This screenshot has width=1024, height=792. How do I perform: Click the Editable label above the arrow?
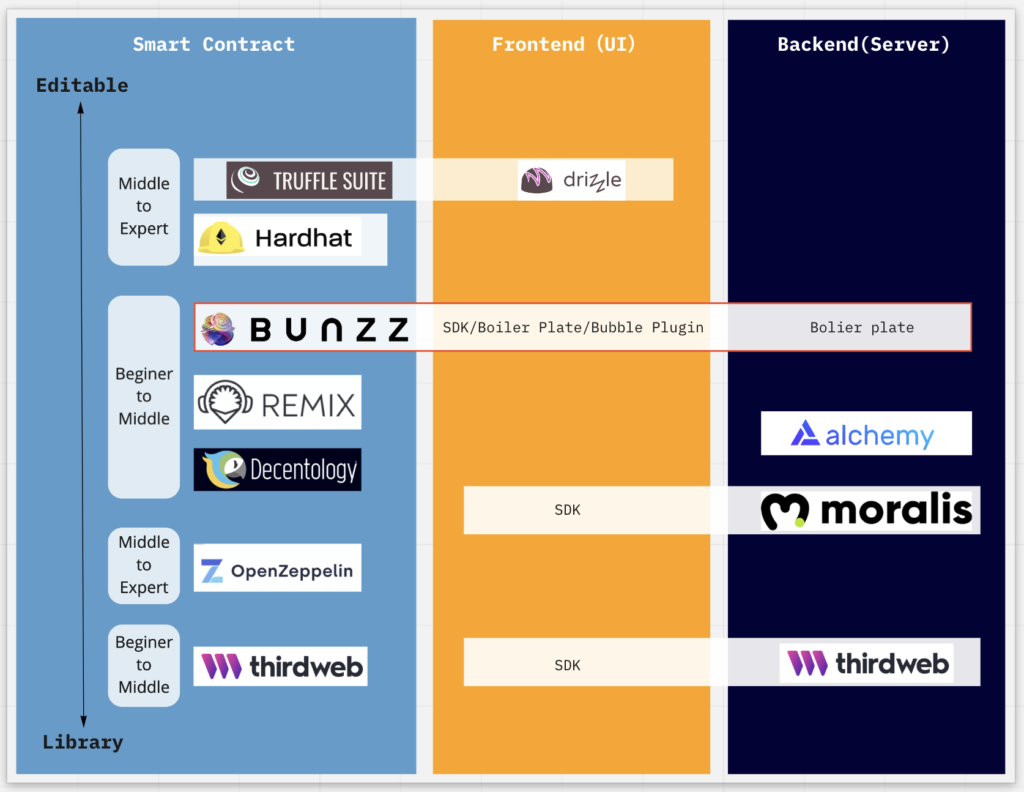pyautogui.click(x=82, y=86)
